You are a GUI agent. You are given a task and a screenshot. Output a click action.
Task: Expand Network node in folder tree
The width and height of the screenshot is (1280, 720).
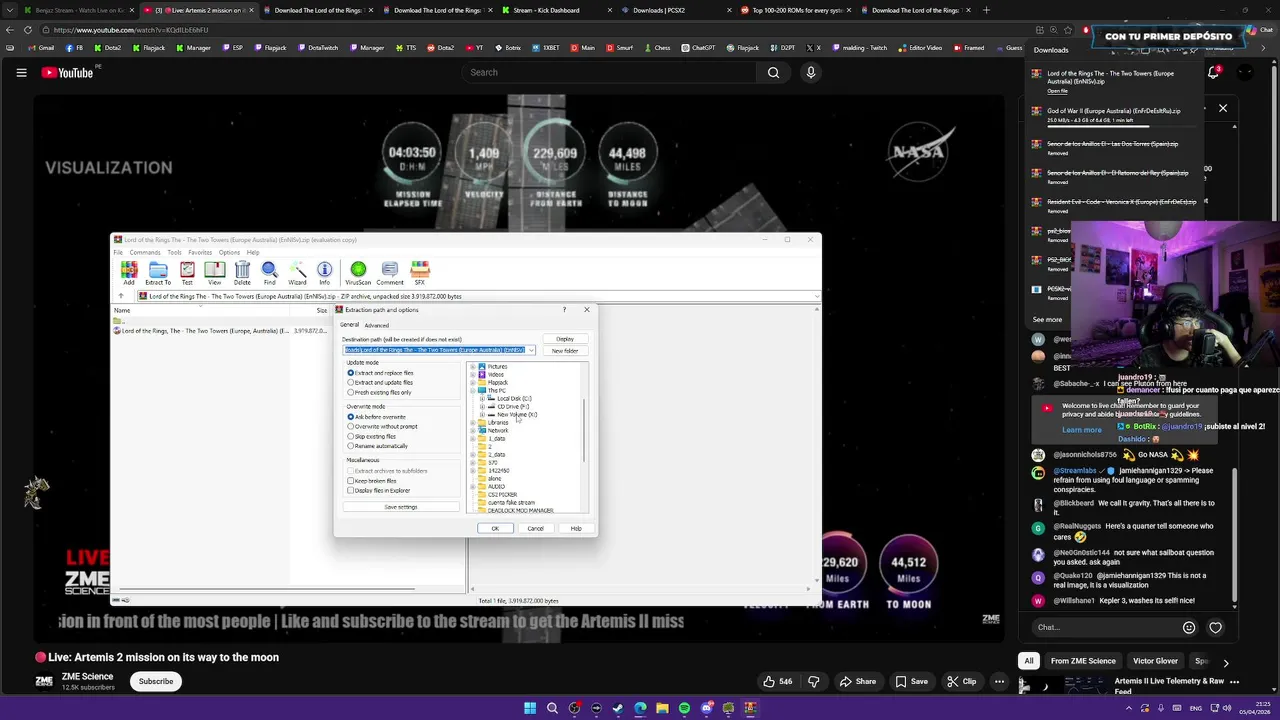[x=473, y=431]
